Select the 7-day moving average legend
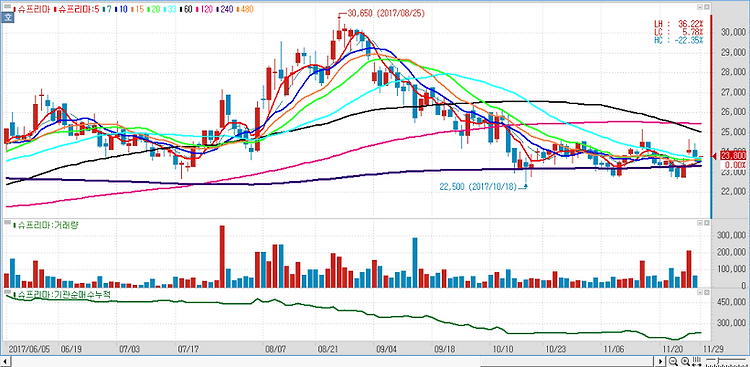The image size is (750, 367). tap(107, 9)
